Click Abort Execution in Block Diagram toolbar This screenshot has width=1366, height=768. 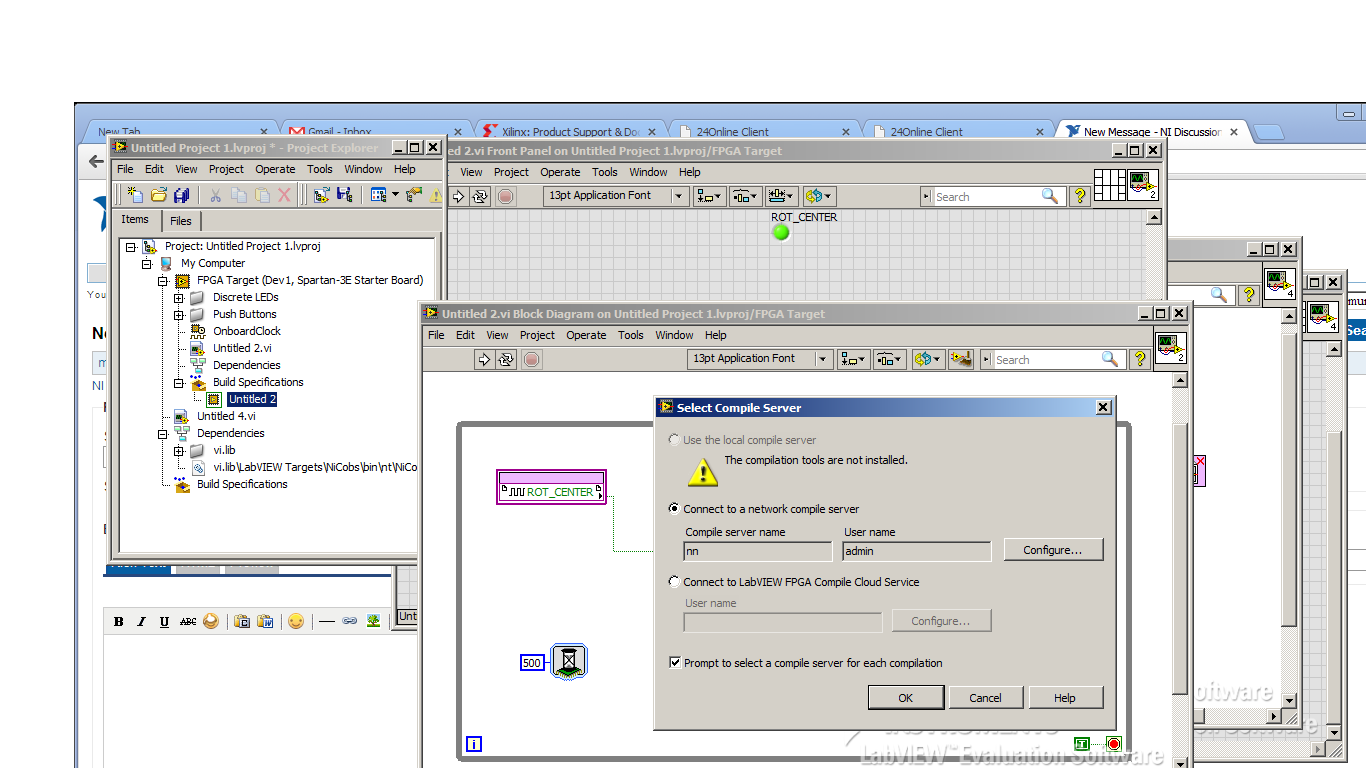532,359
